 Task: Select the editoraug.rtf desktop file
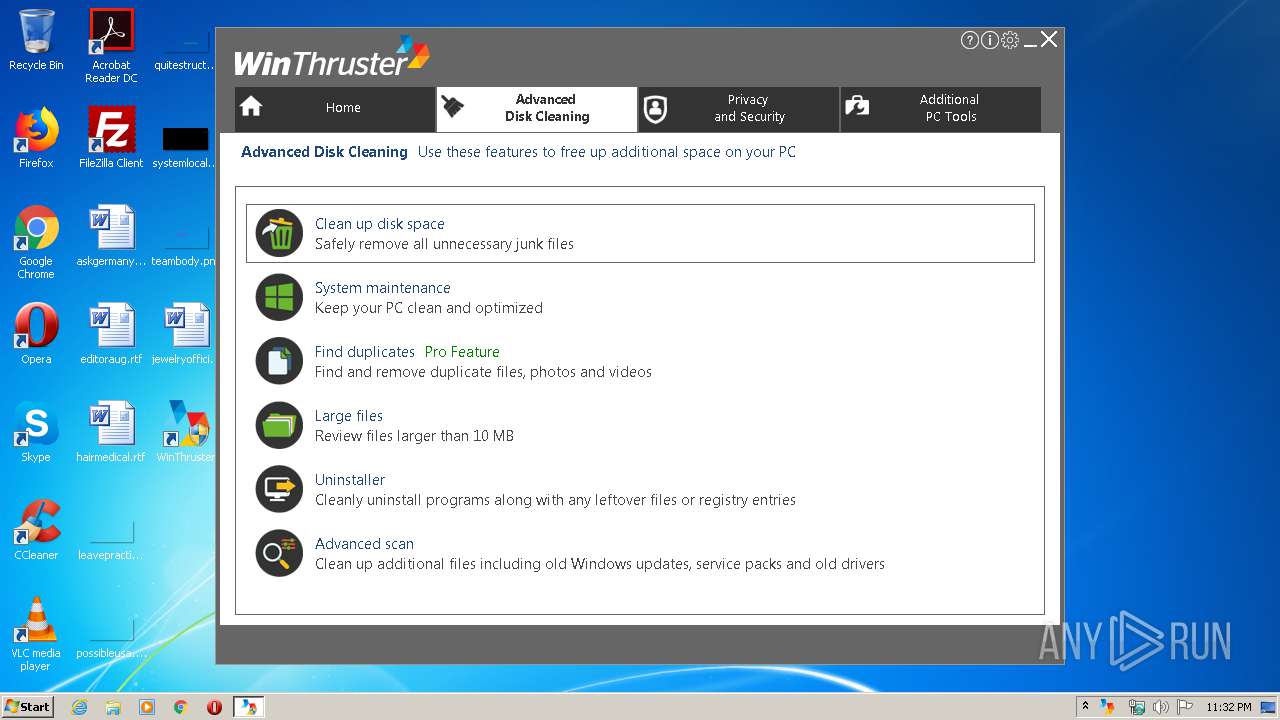(x=111, y=334)
